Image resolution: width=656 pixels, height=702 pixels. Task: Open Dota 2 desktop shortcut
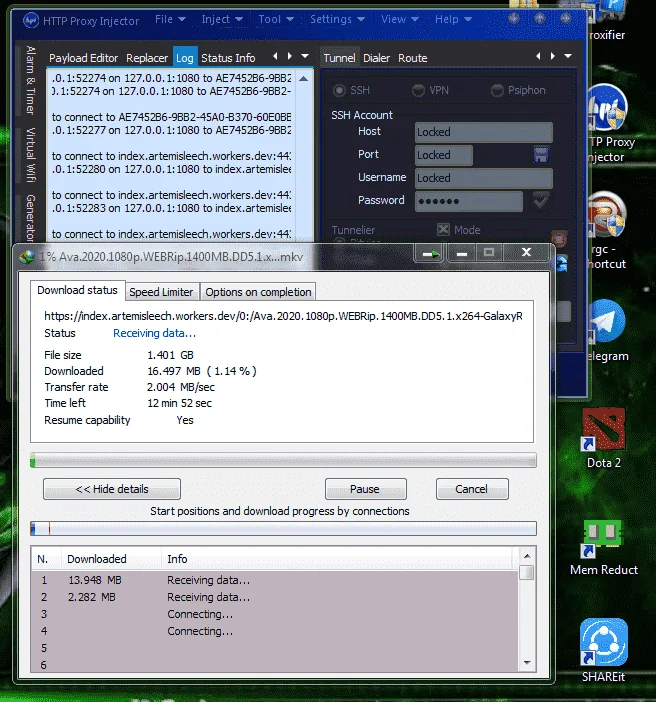[x=604, y=438]
